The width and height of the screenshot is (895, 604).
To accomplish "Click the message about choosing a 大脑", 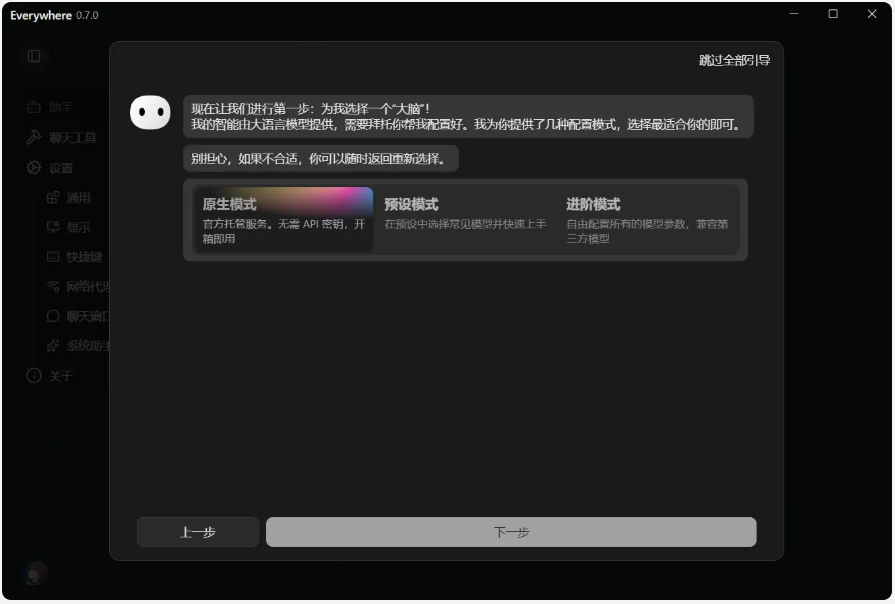I will (x=468, y=116).
